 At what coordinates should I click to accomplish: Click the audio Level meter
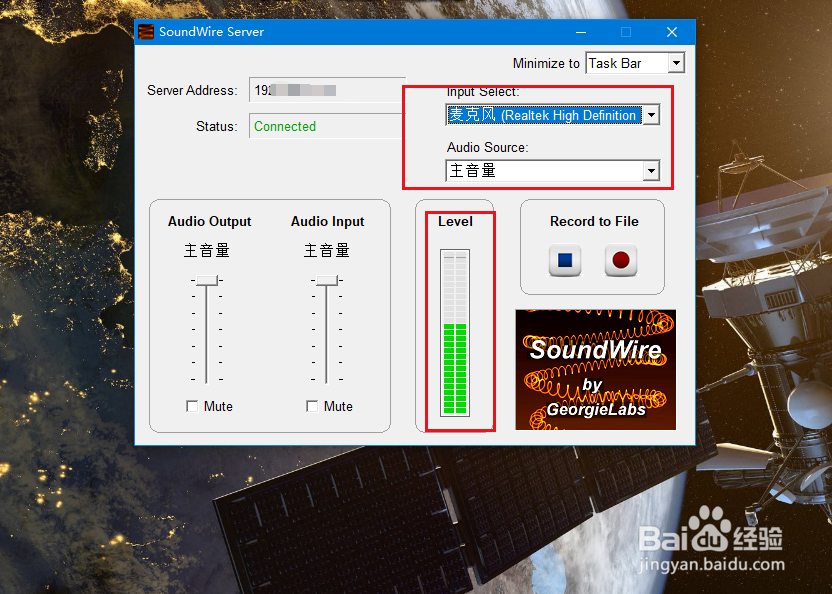point(455,332)
